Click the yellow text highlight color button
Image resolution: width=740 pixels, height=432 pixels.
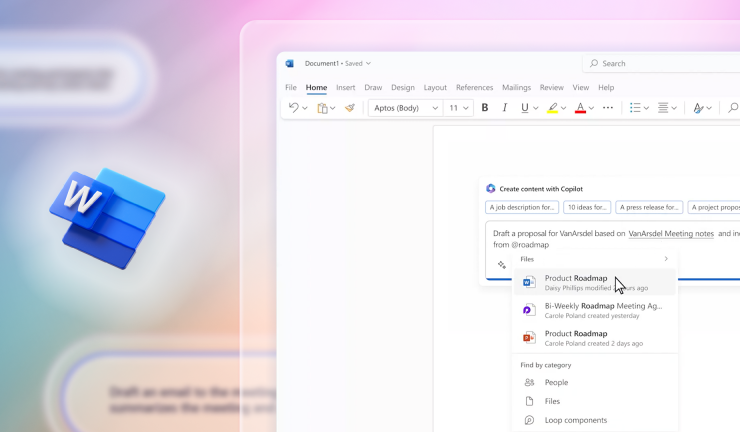pyautogui.click(x=552, y=108)
